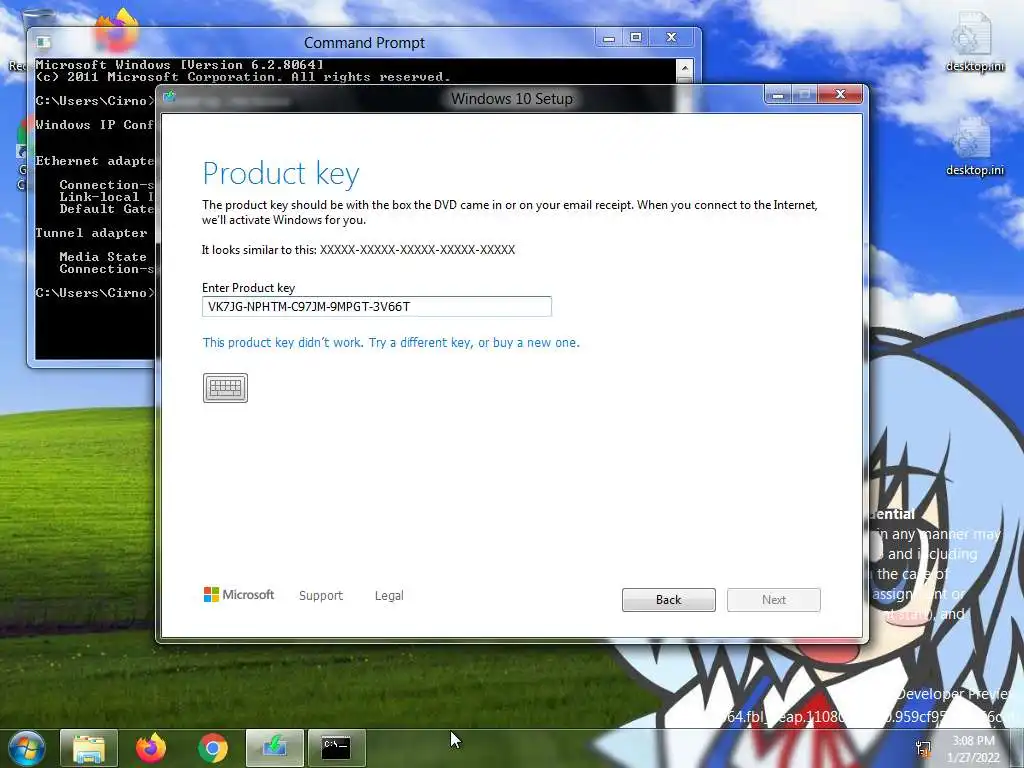
Task: Click the Back button
Action: [669, 600]
